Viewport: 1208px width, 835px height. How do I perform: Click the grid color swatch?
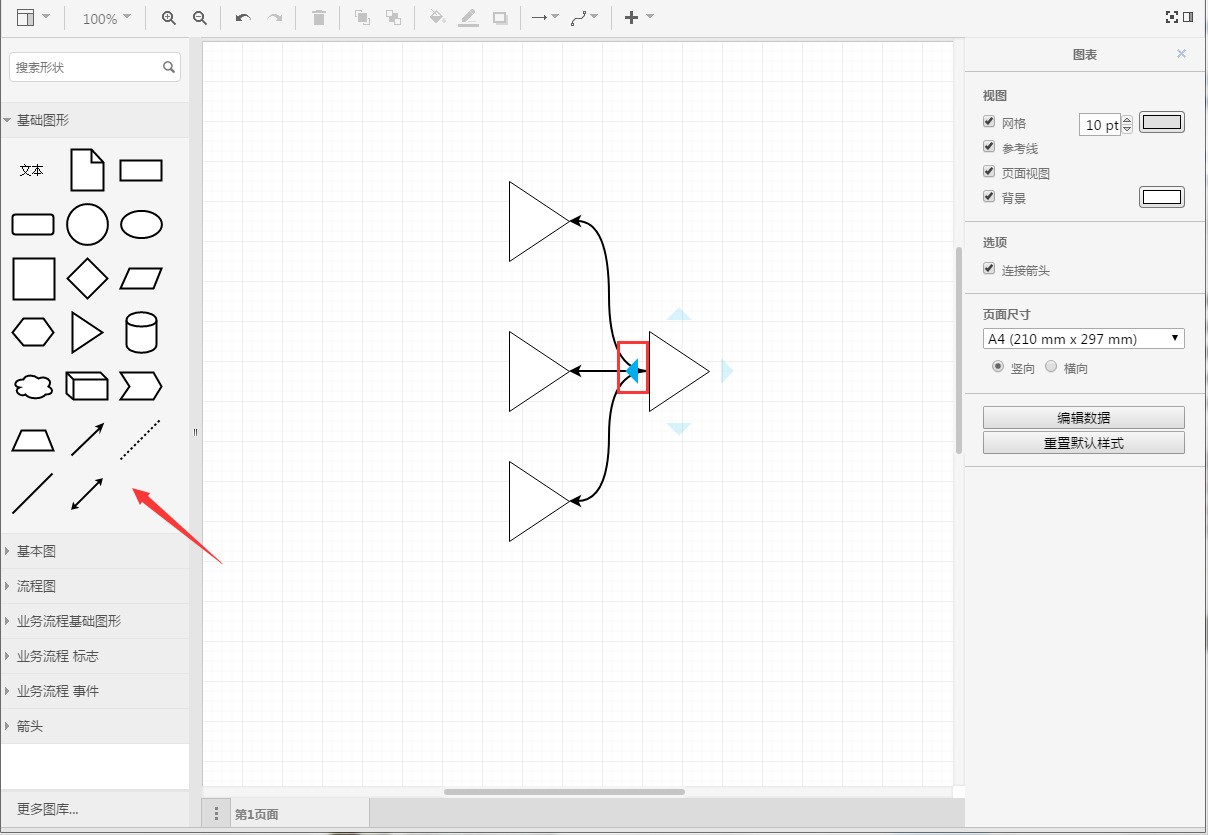tap(1161, 123)
